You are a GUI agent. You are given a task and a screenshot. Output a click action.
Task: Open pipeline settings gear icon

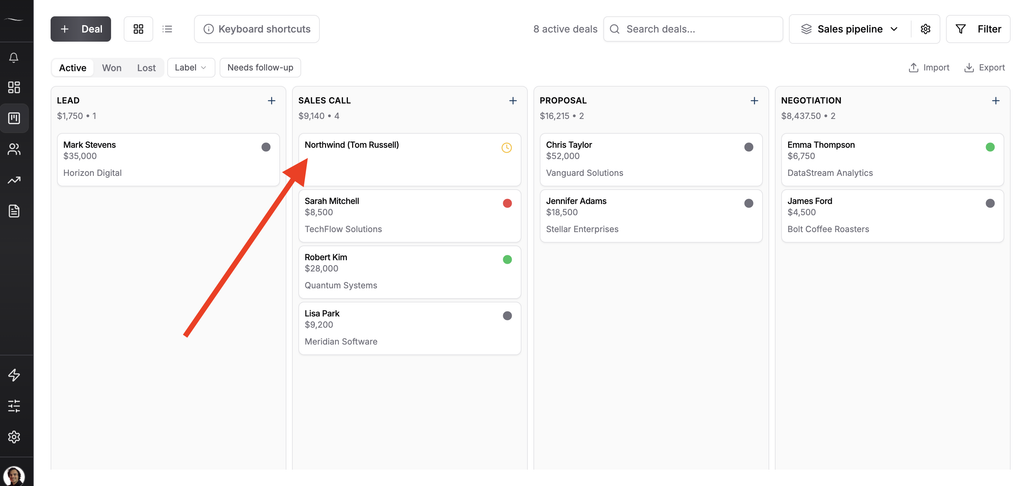pyautogui.click(x=925, y=29)
